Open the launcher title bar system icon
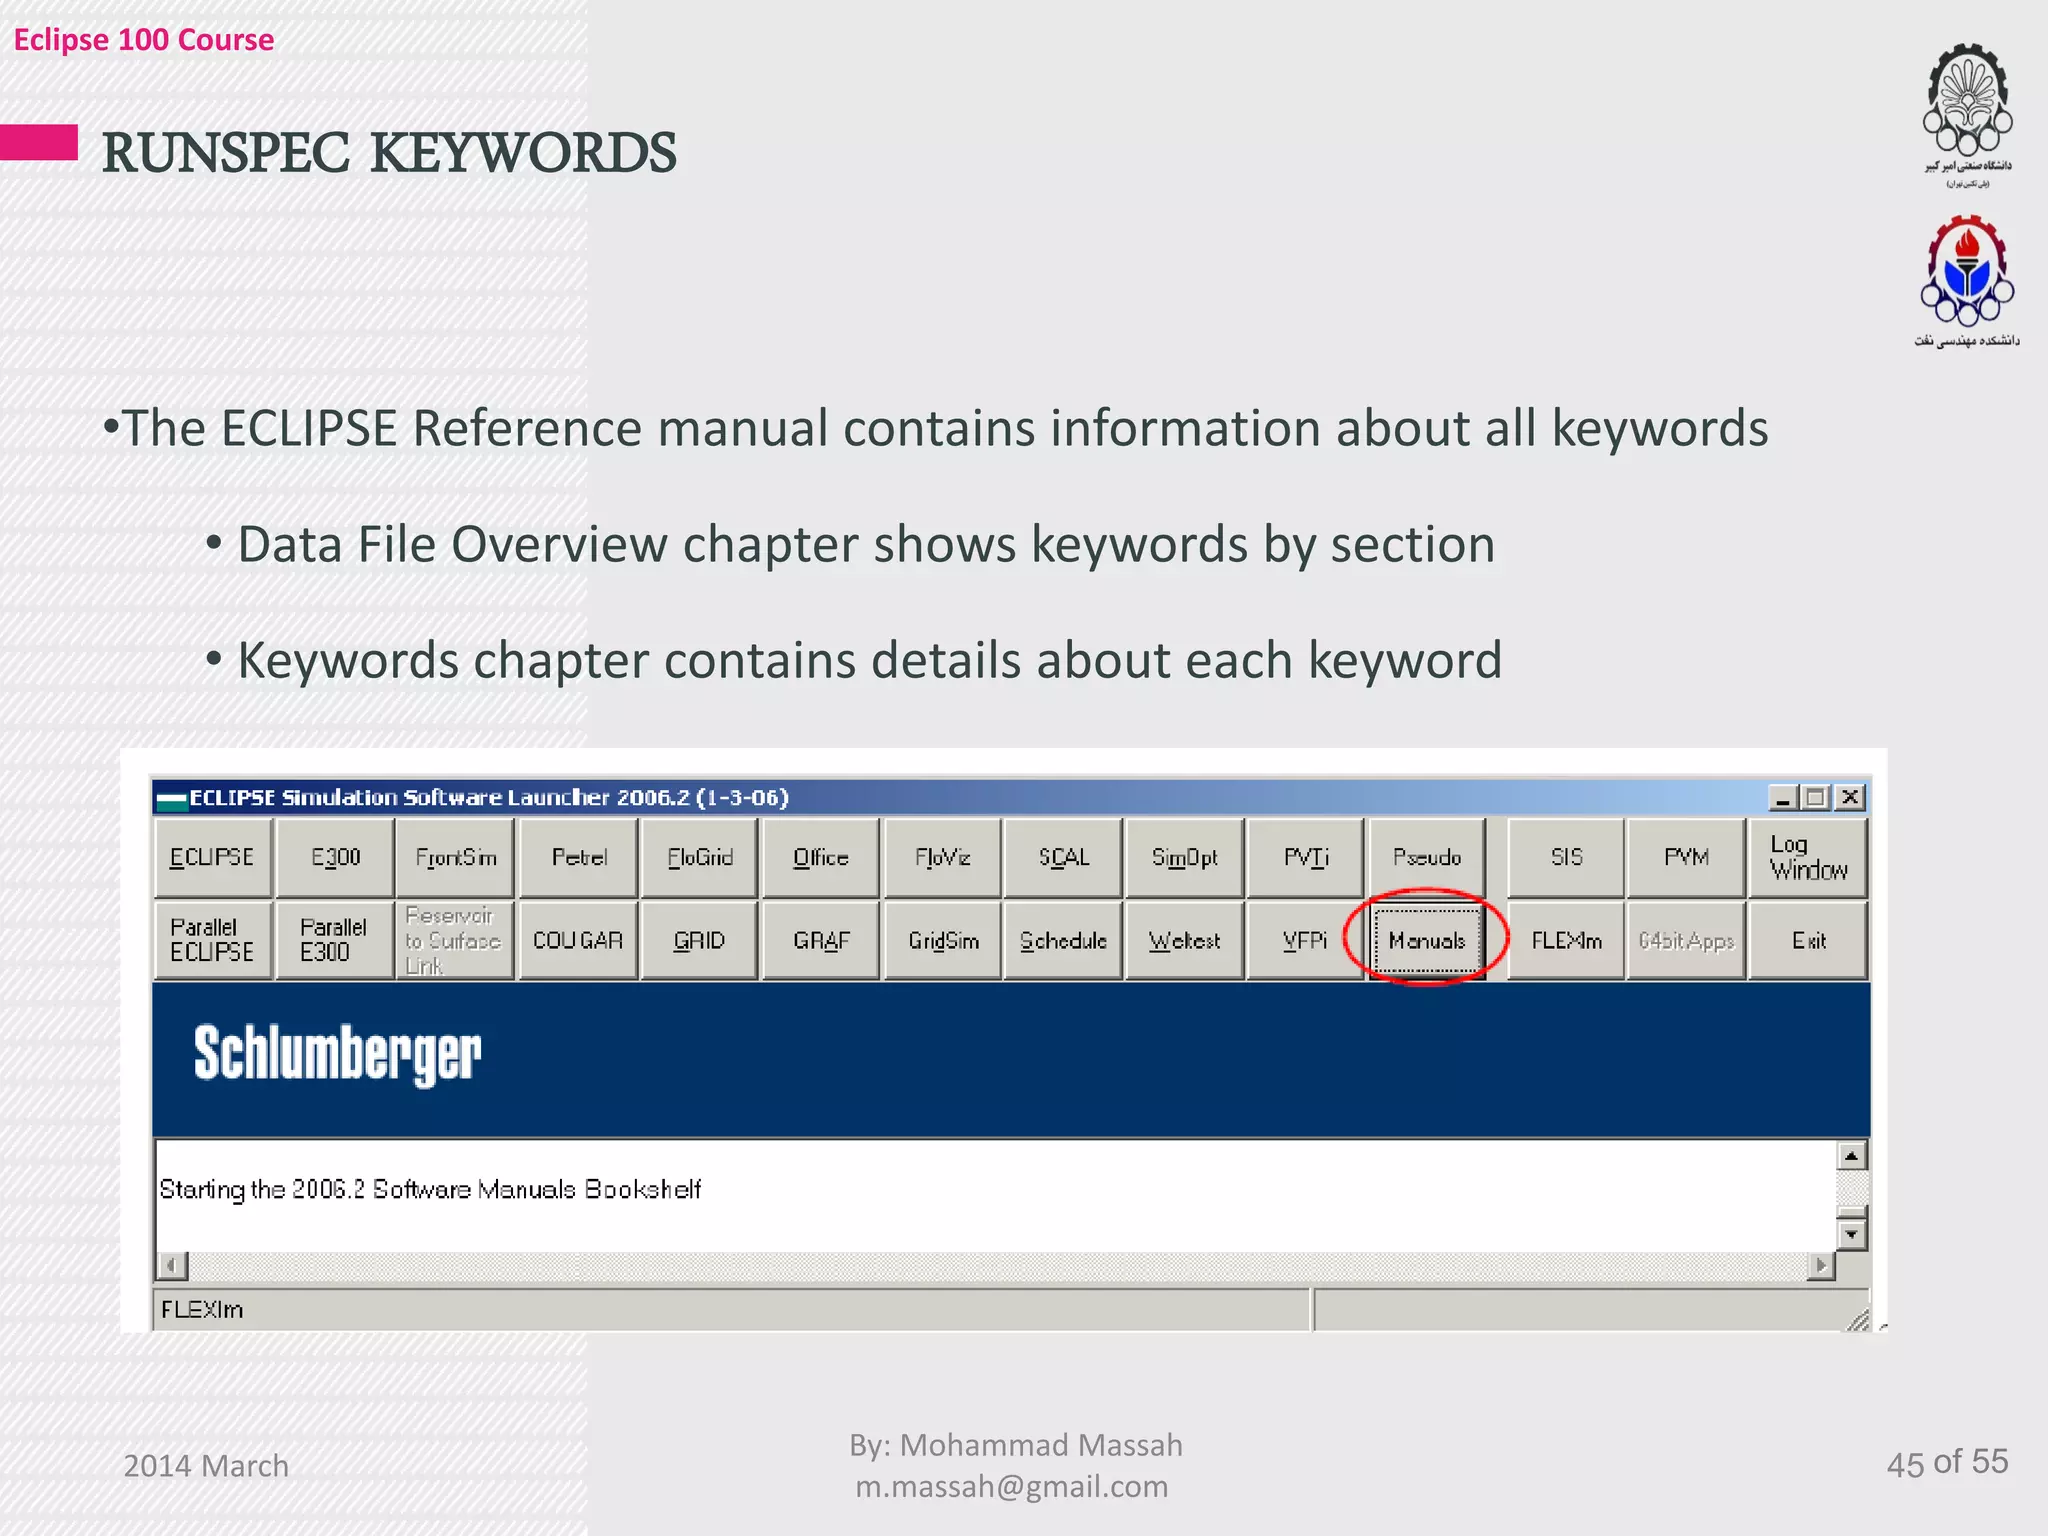Viewport: 2048px width, 1536px height. click(172, 799)
